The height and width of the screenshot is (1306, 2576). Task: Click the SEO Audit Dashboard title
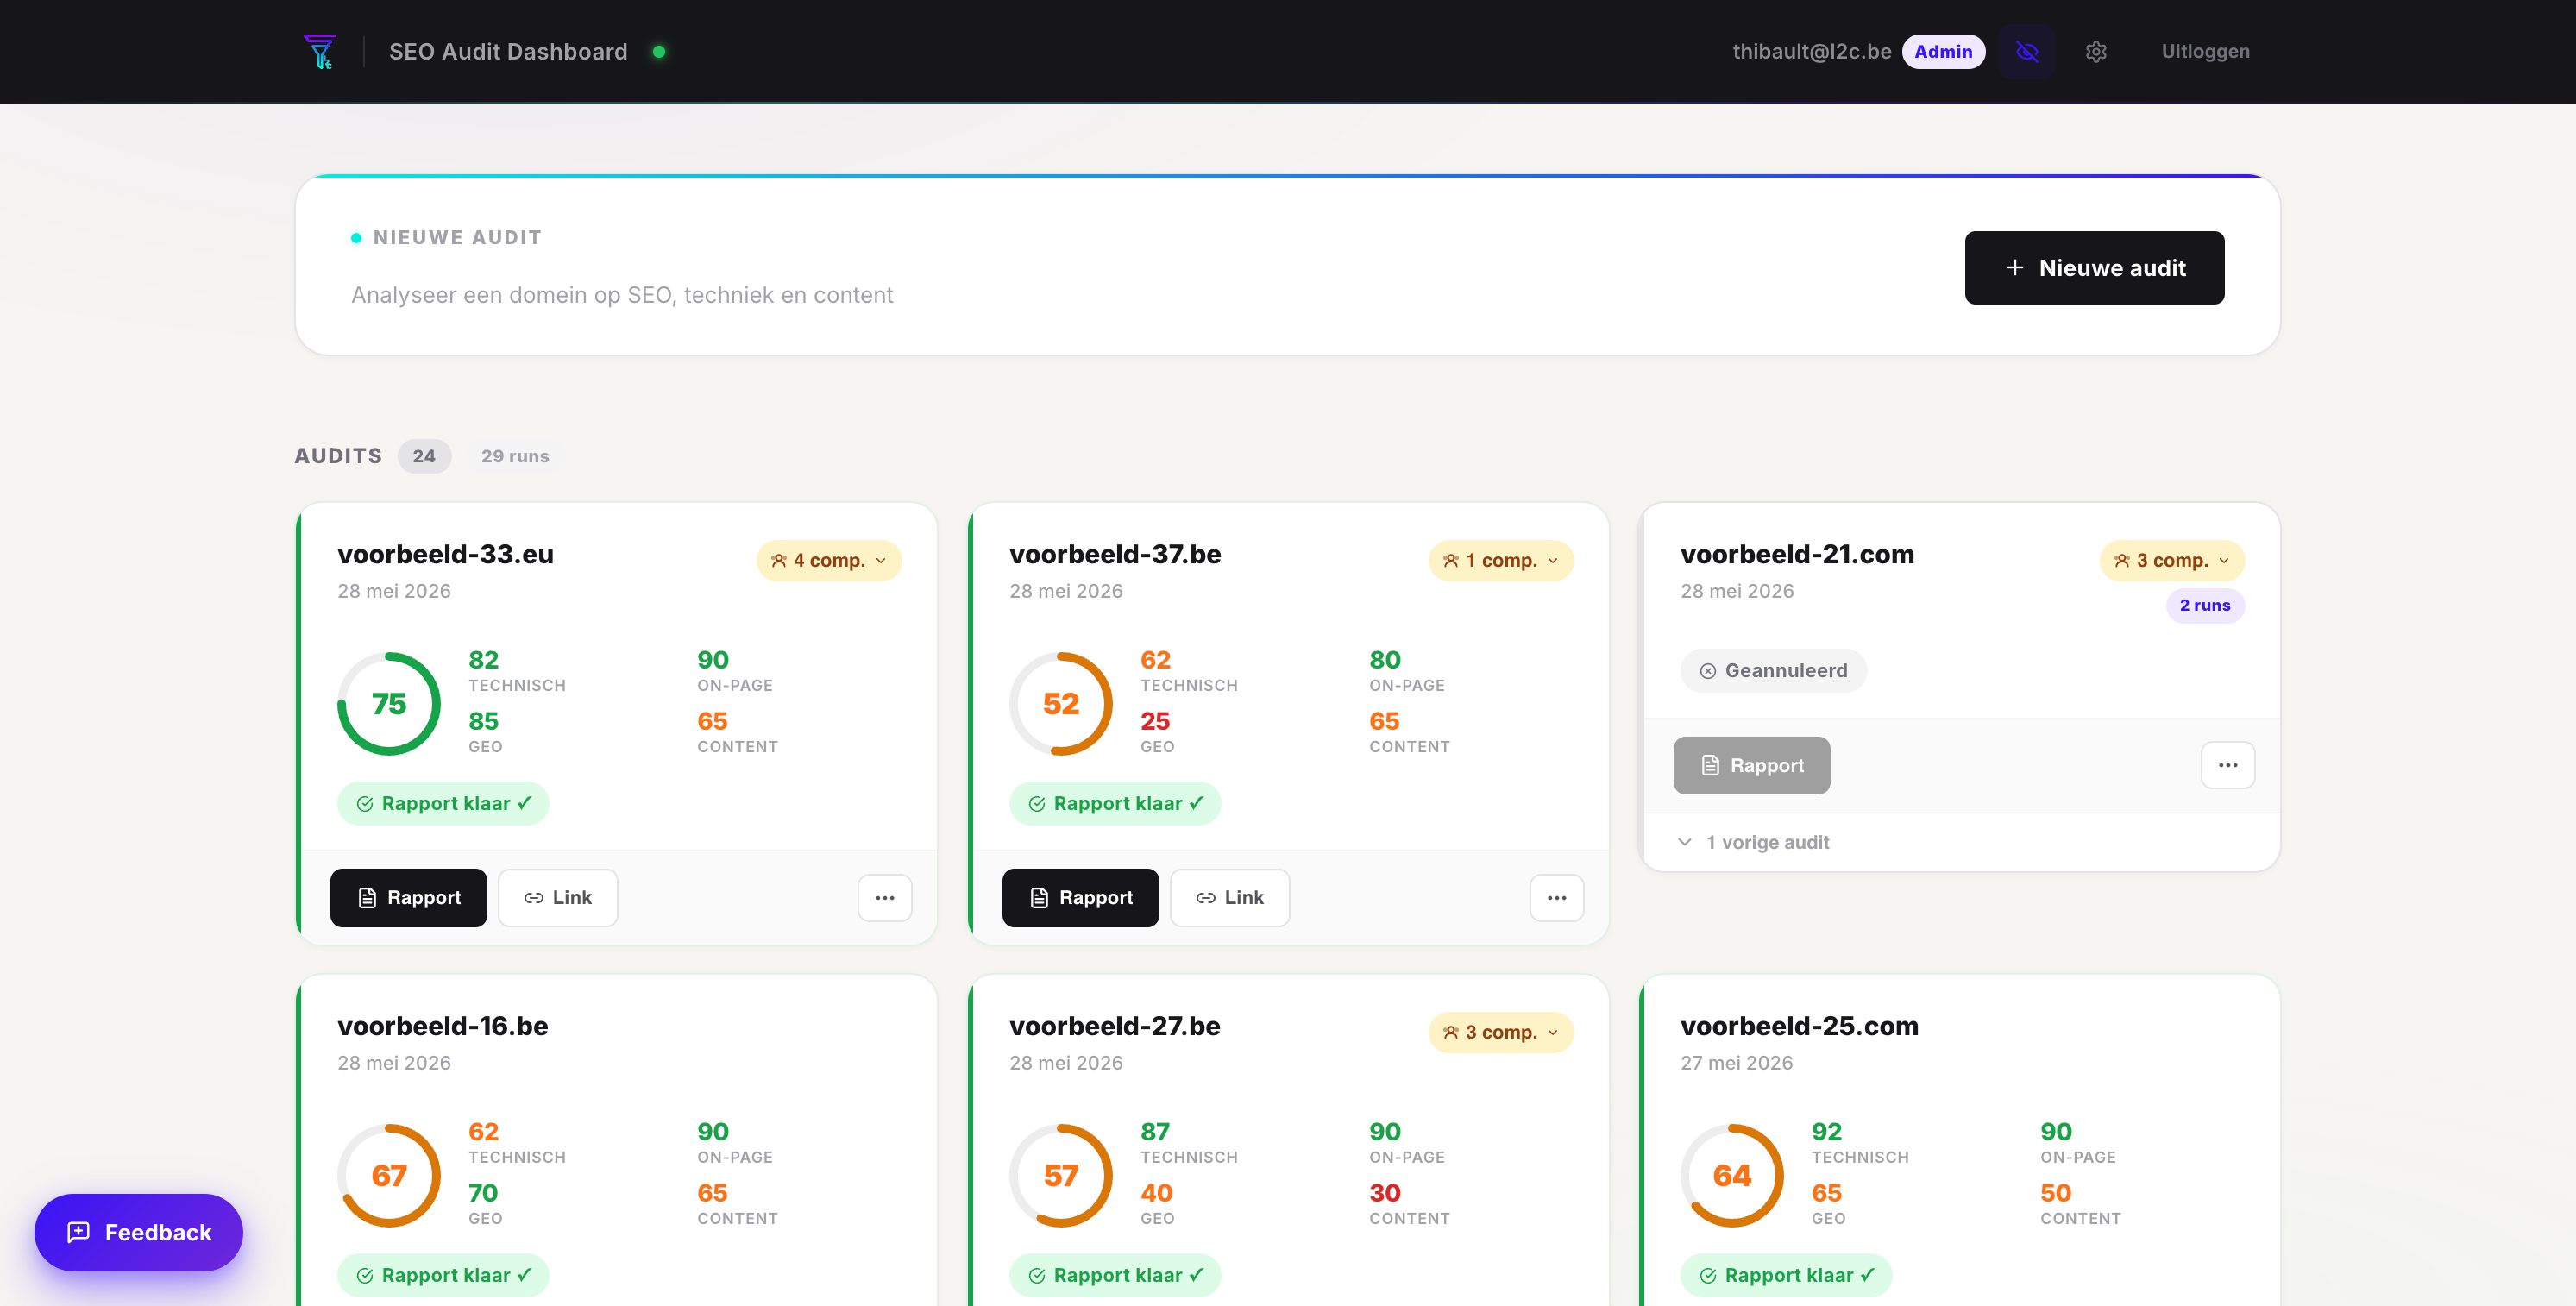tap(508, 51)
